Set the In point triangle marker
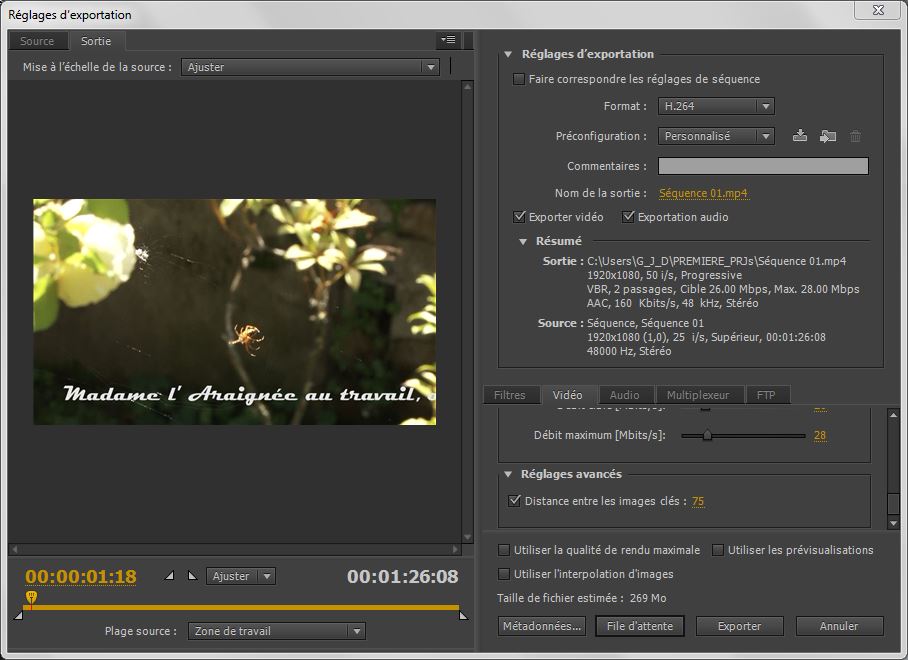Viewport: 908px width, 660px height. click(169, 575)
